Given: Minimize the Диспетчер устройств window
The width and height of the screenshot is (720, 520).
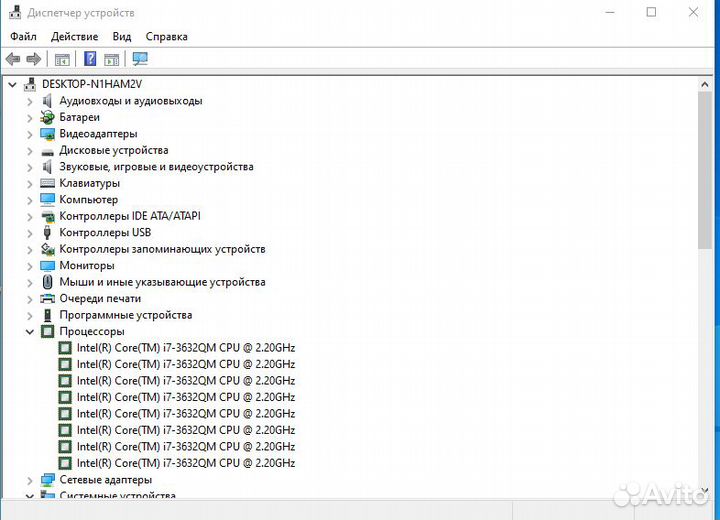Looking at the screenshot, I should pos(610,12).
